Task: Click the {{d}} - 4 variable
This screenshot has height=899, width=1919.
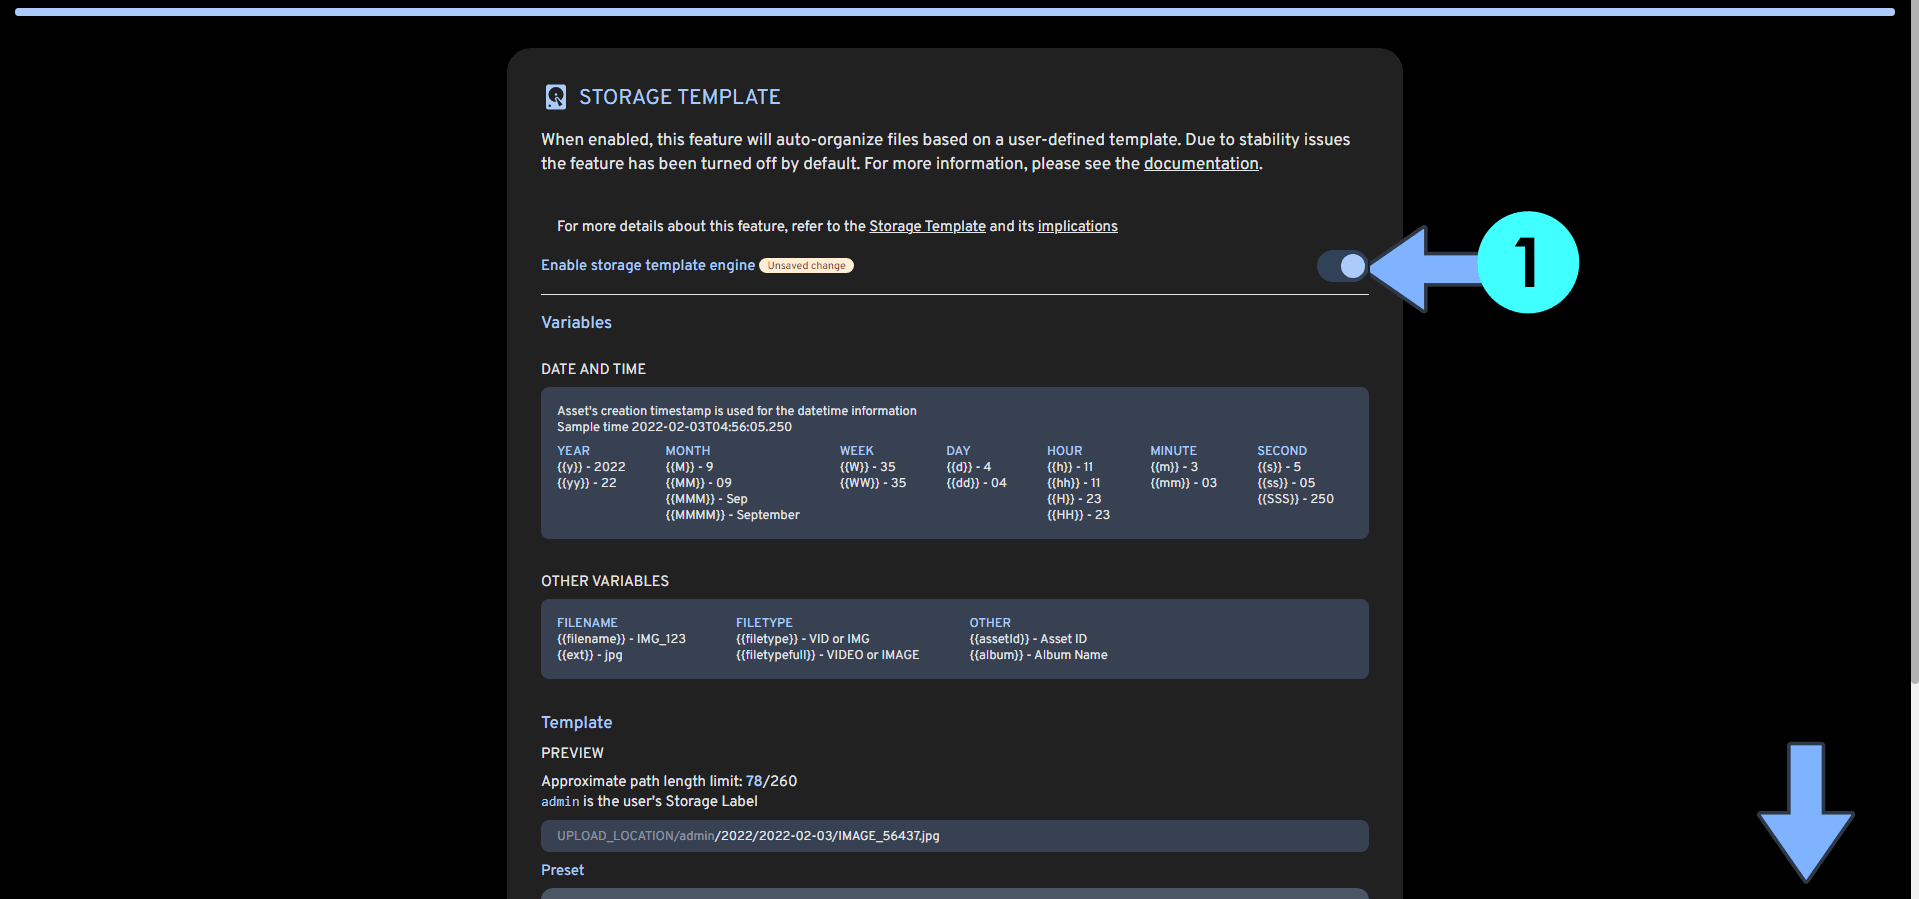Action: [969, 467]
